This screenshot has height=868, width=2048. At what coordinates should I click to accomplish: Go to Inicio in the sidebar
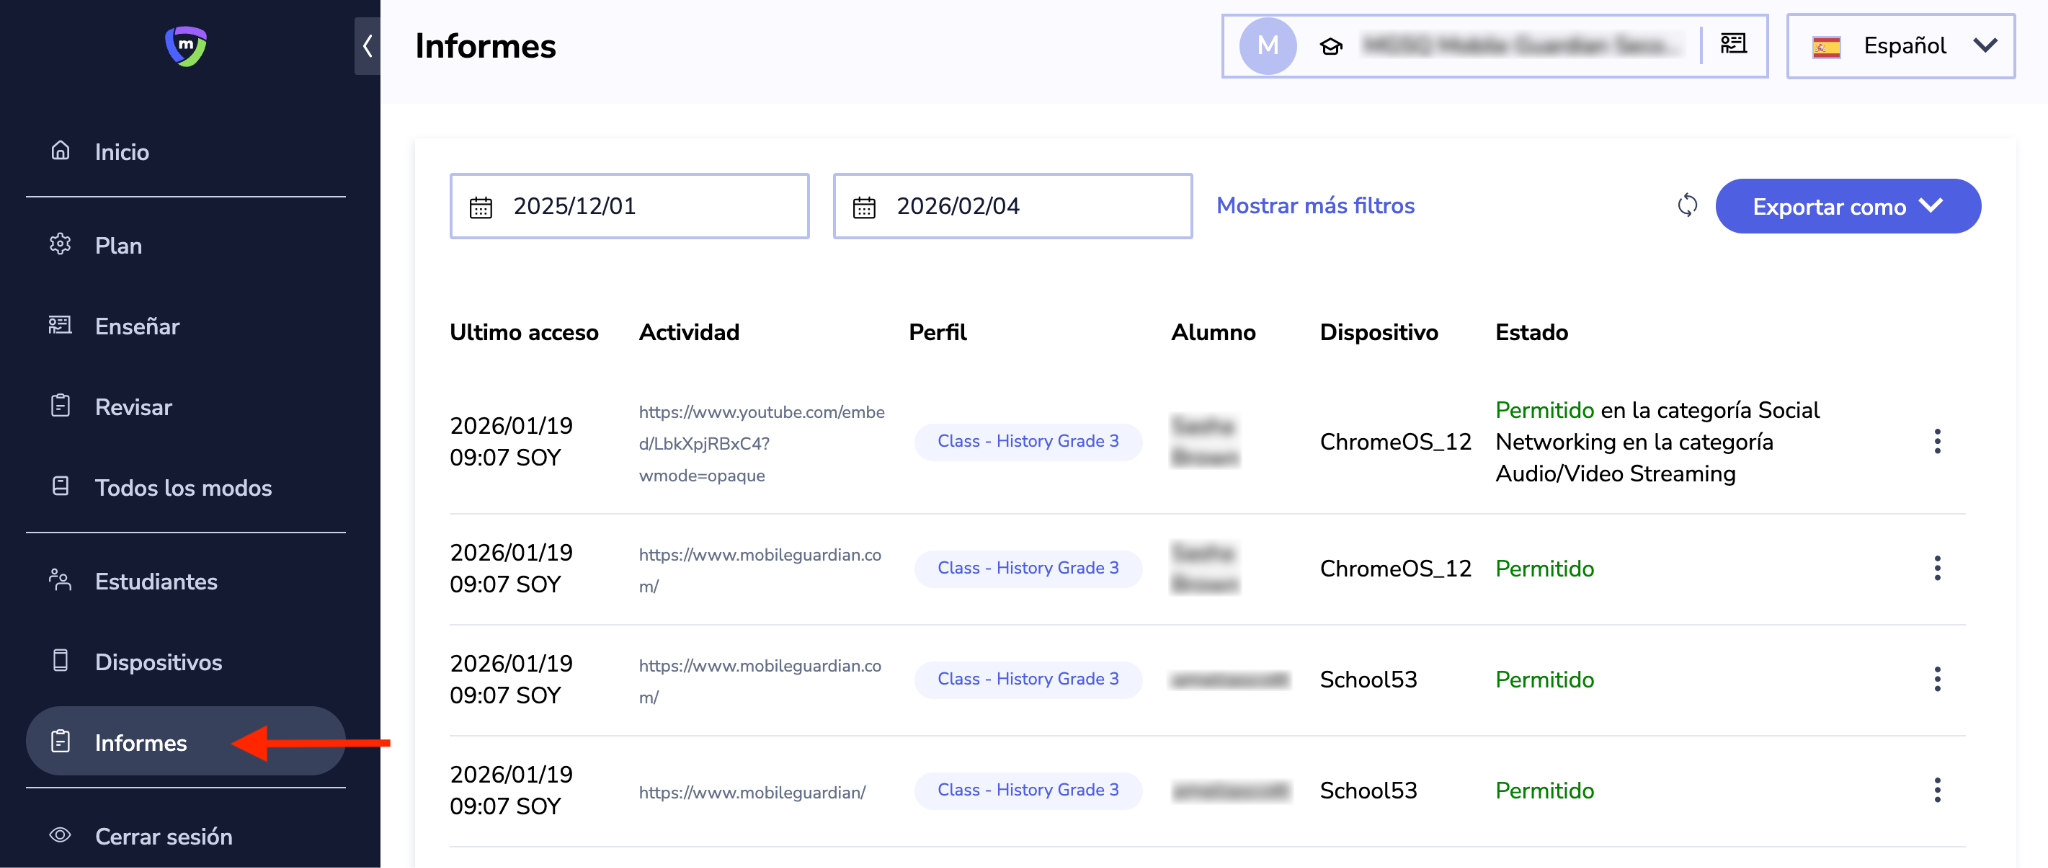(x=122, y=152)
